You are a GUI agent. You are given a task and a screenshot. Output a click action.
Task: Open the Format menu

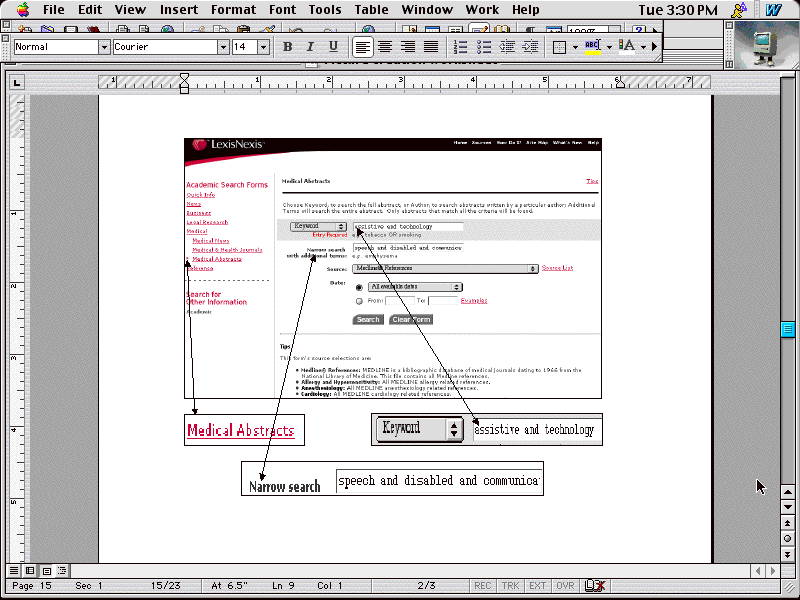coord(233,9)
